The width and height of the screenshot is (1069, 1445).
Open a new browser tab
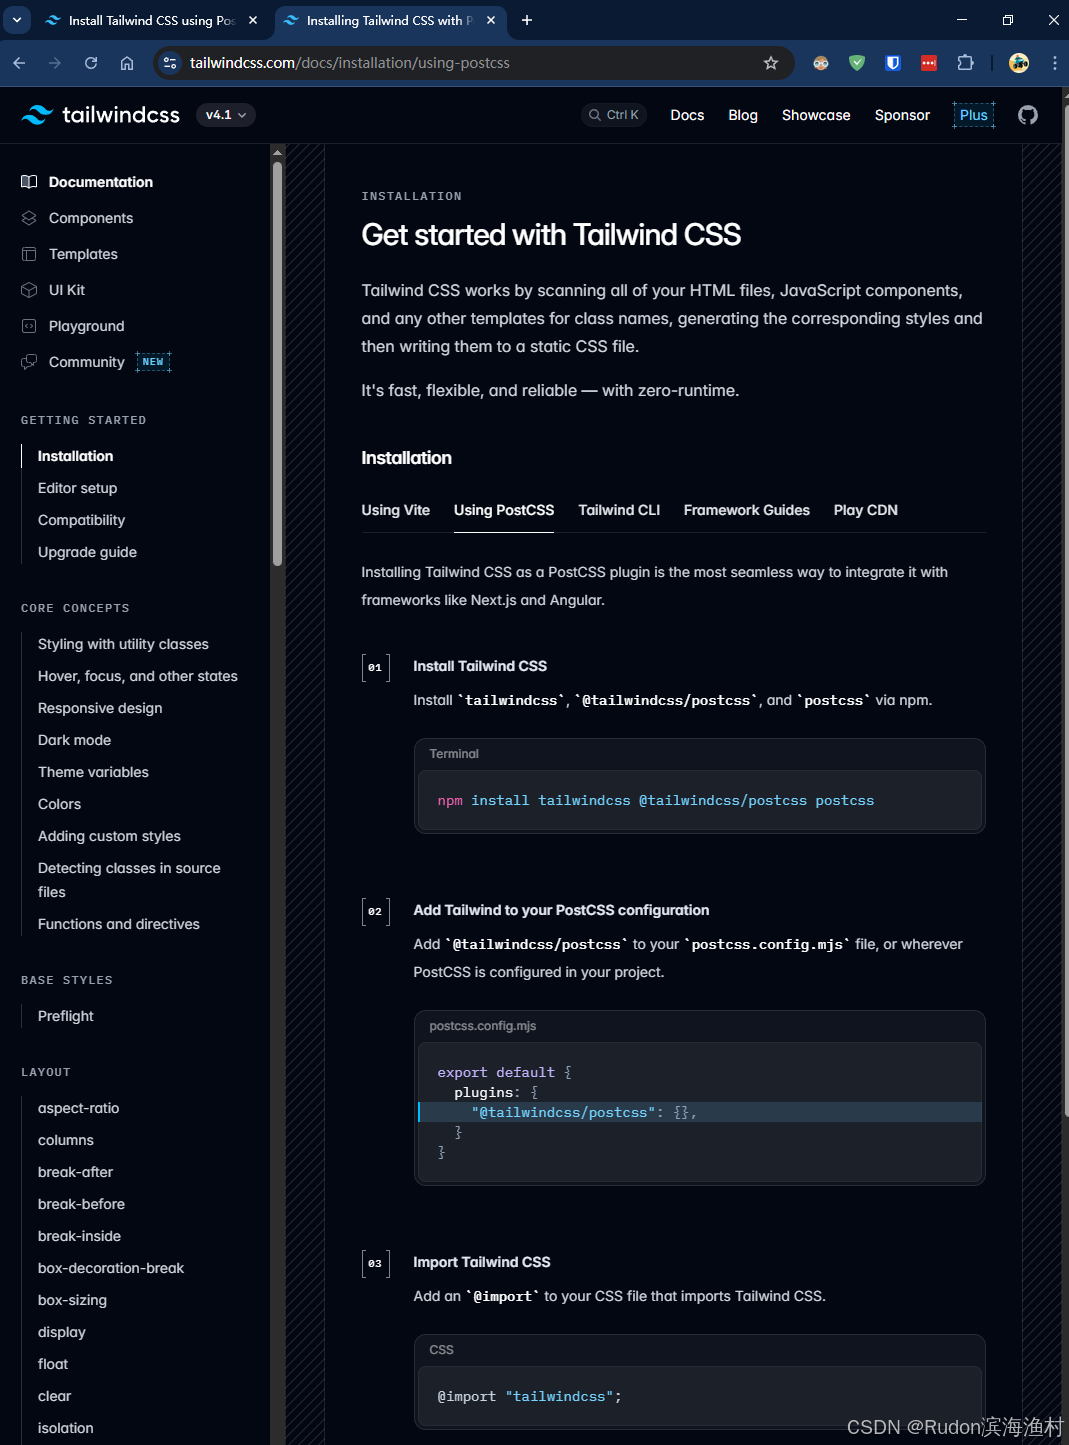[527, 20]
